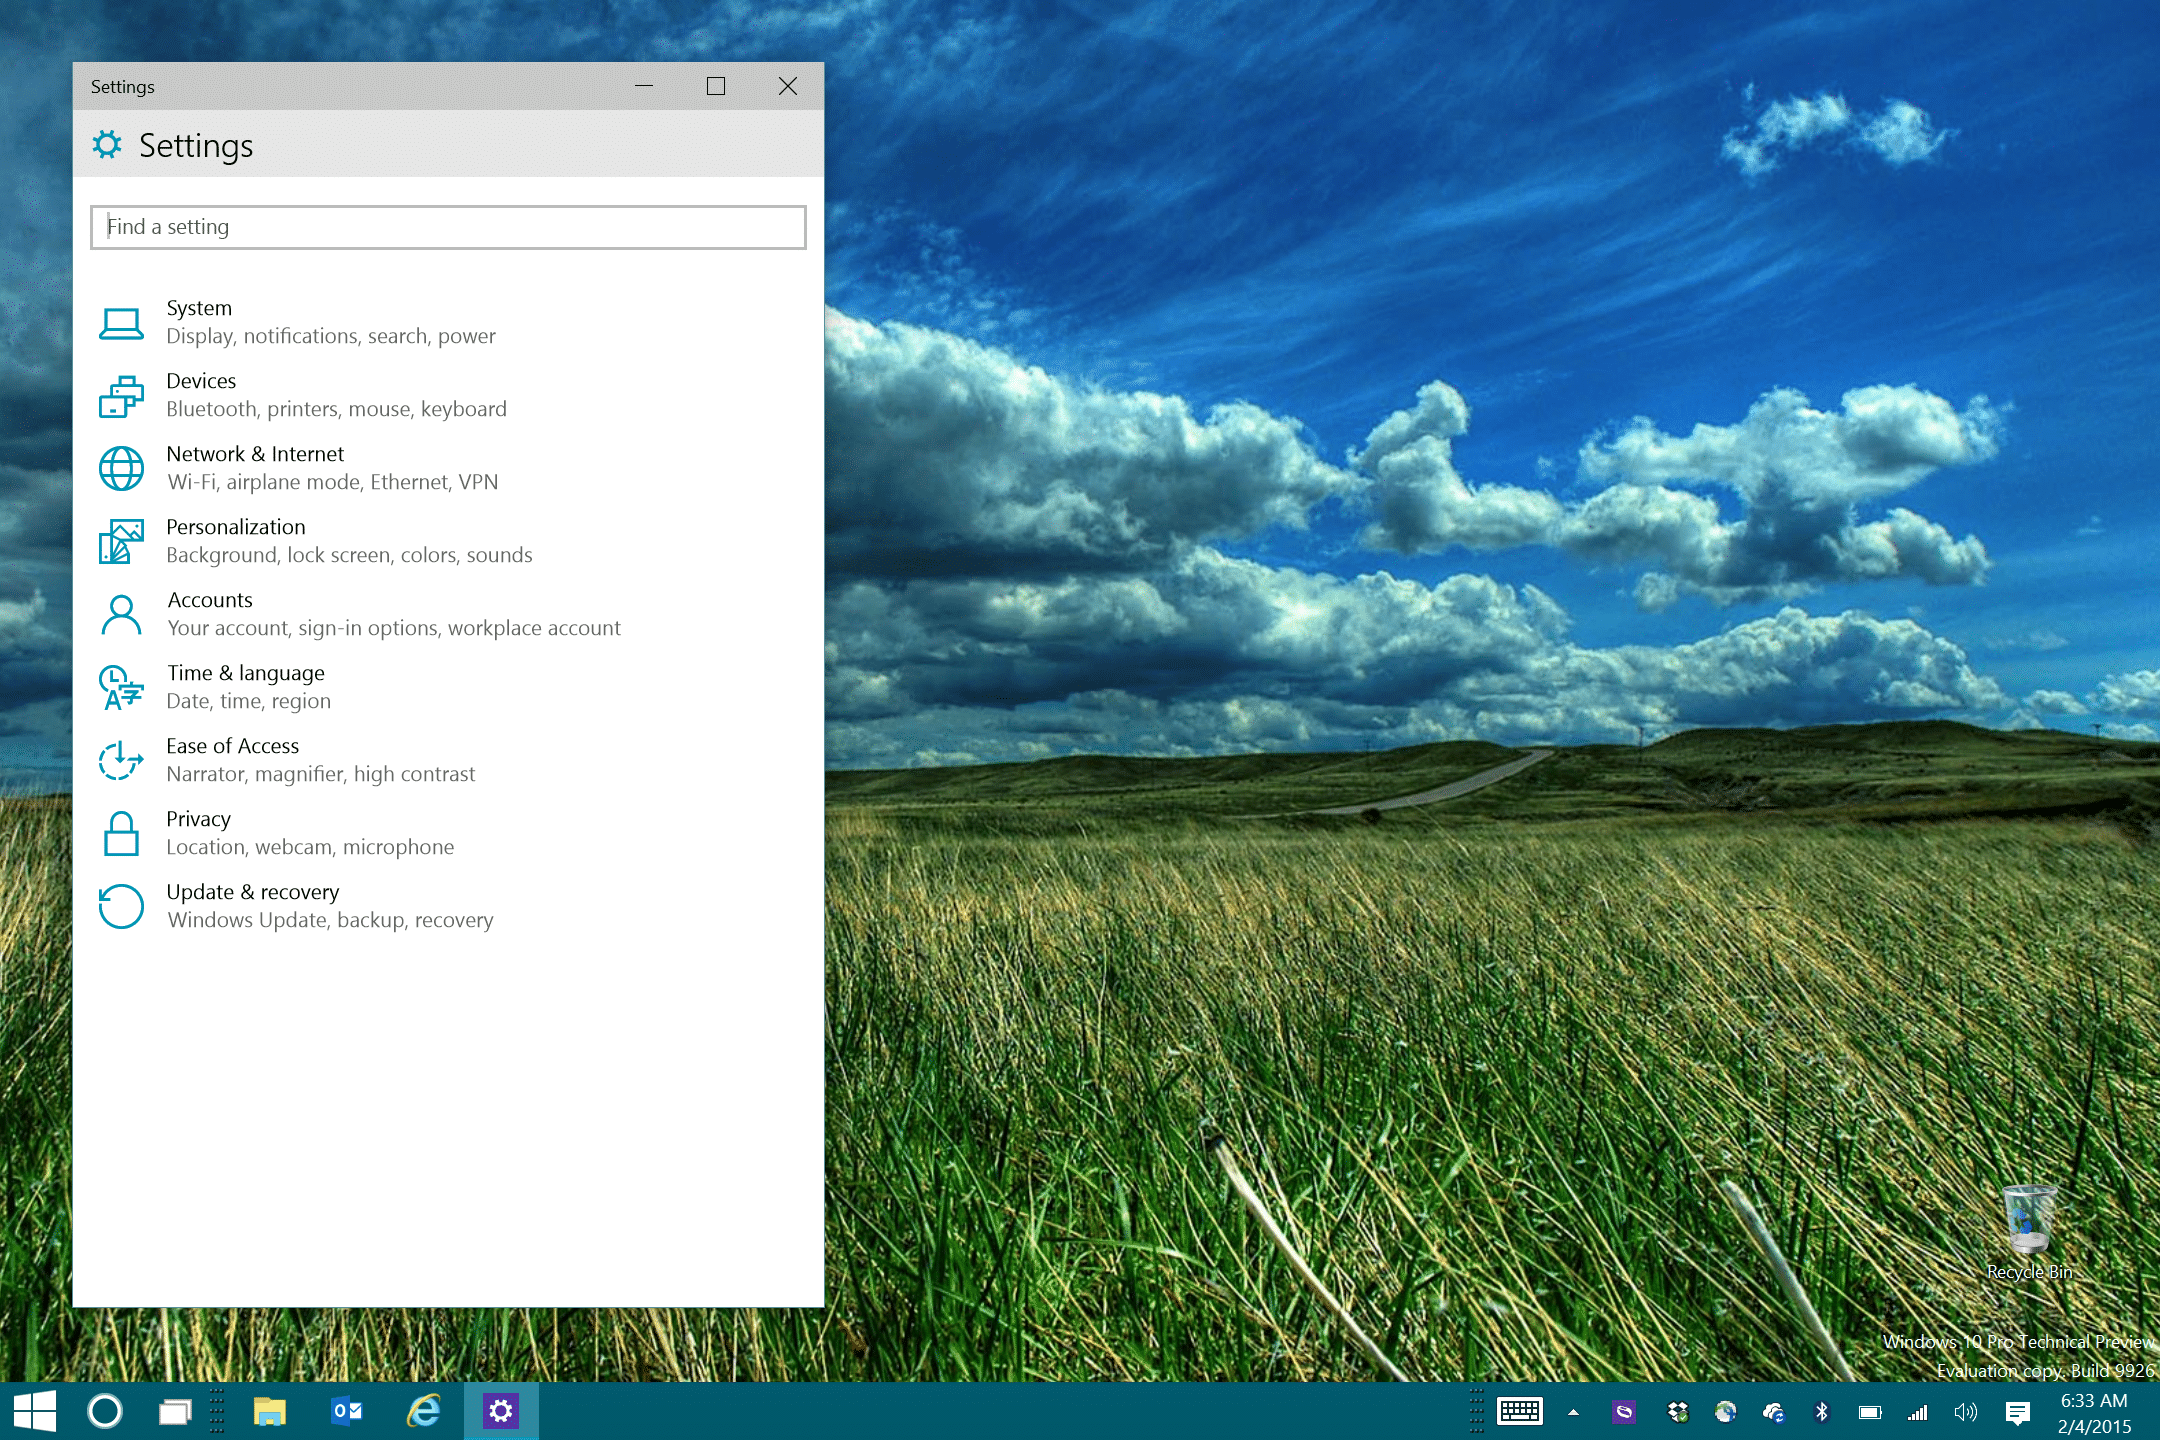Maximize the Settings window
2160x1440 pixels.
[x=716, y=86]
